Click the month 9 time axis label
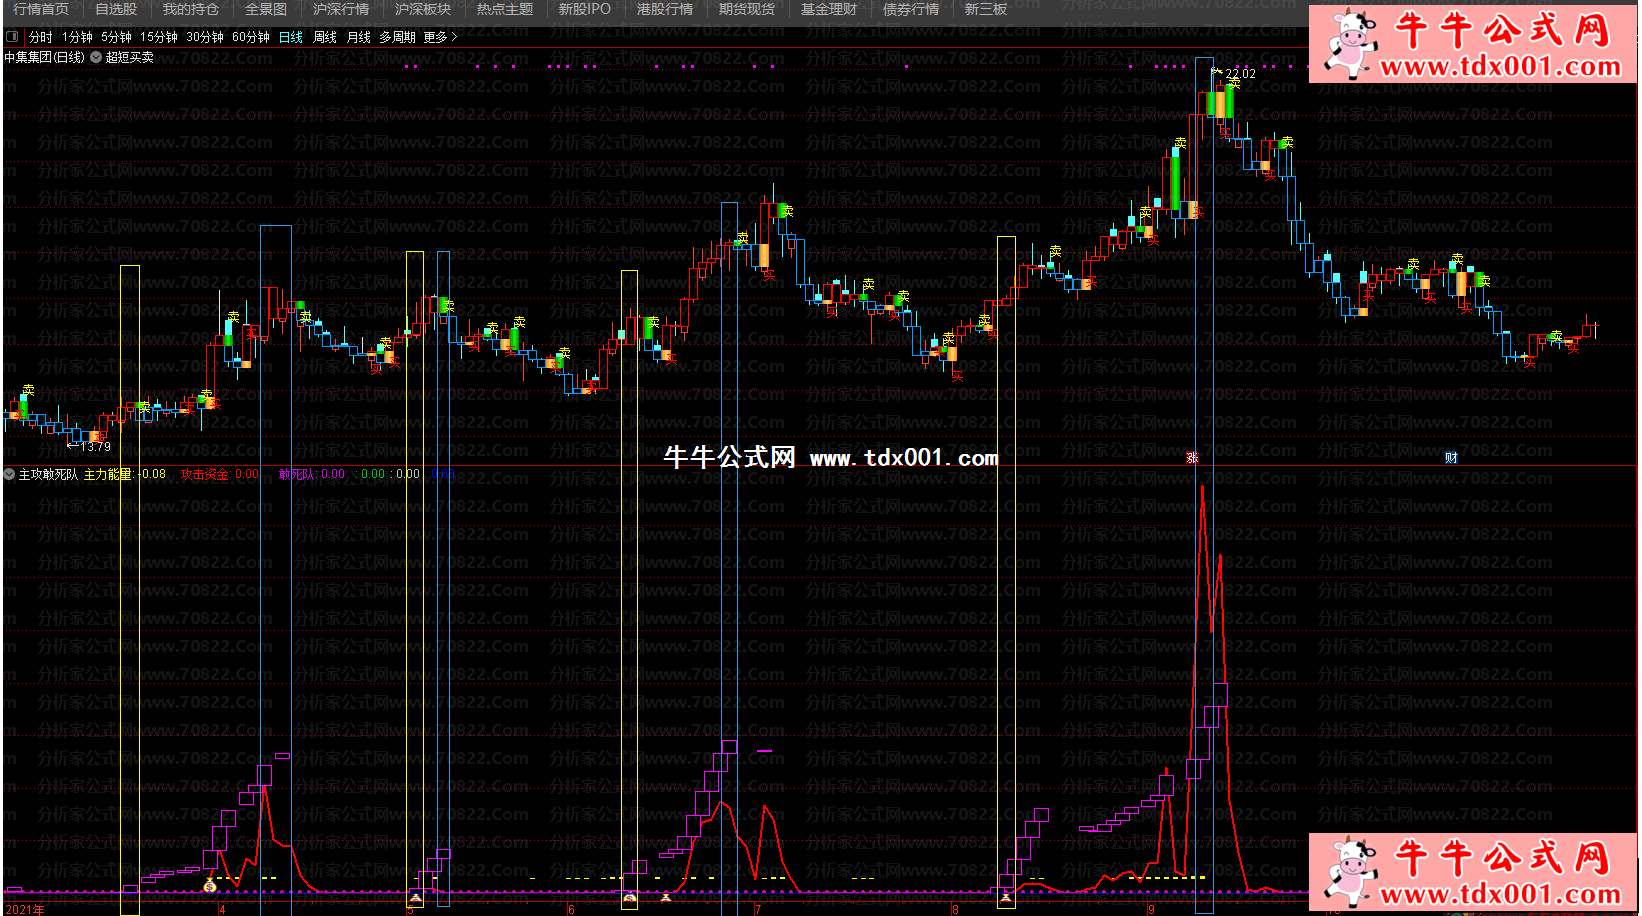The image size is (1642, 916). pyautogui.click(x=1152, y=909)
